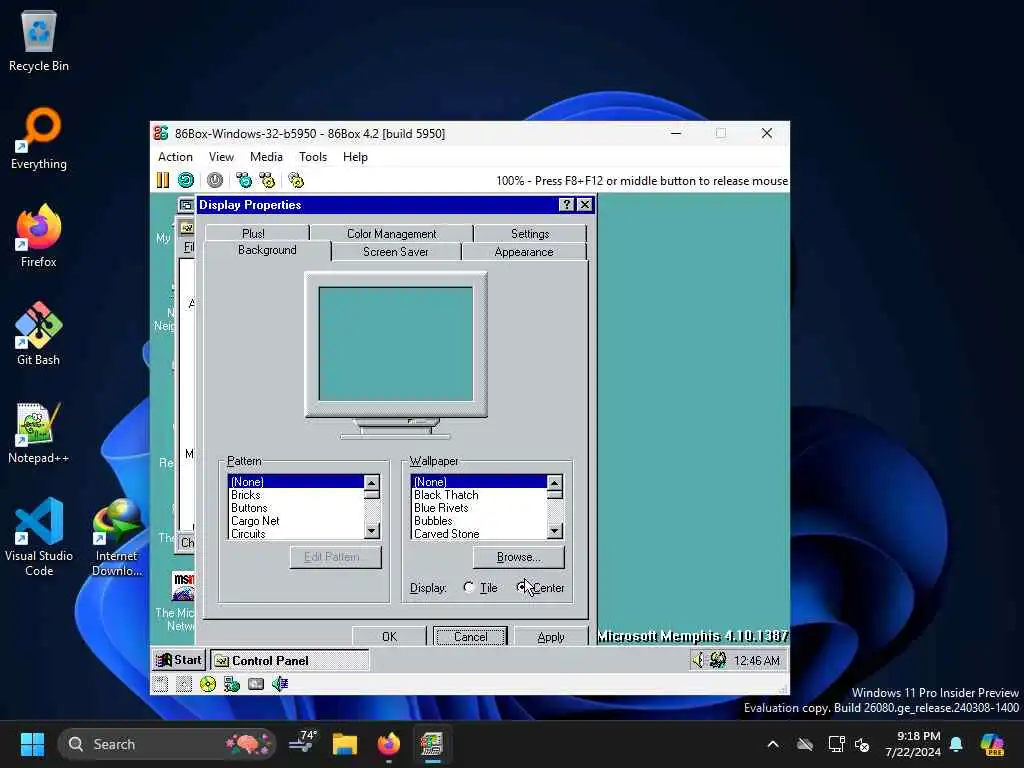This screenshot has width=1024, height=768.
Task: Select Cargo Net in the Pattern list
Action: pyautogui.click(x=296, y=521)
